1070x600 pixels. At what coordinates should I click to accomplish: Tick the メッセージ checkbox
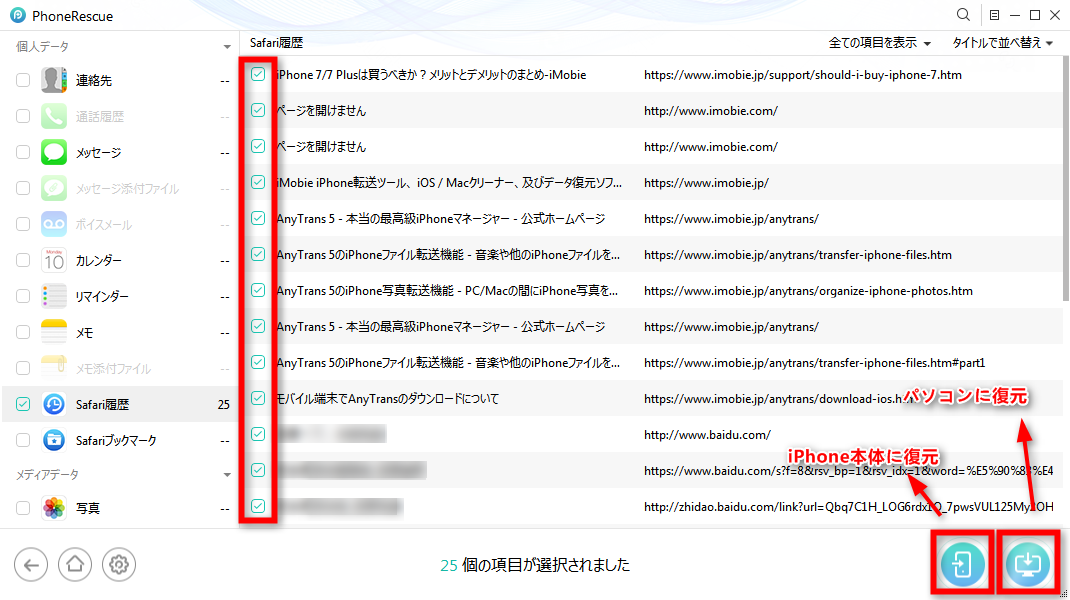click(23, 152)
